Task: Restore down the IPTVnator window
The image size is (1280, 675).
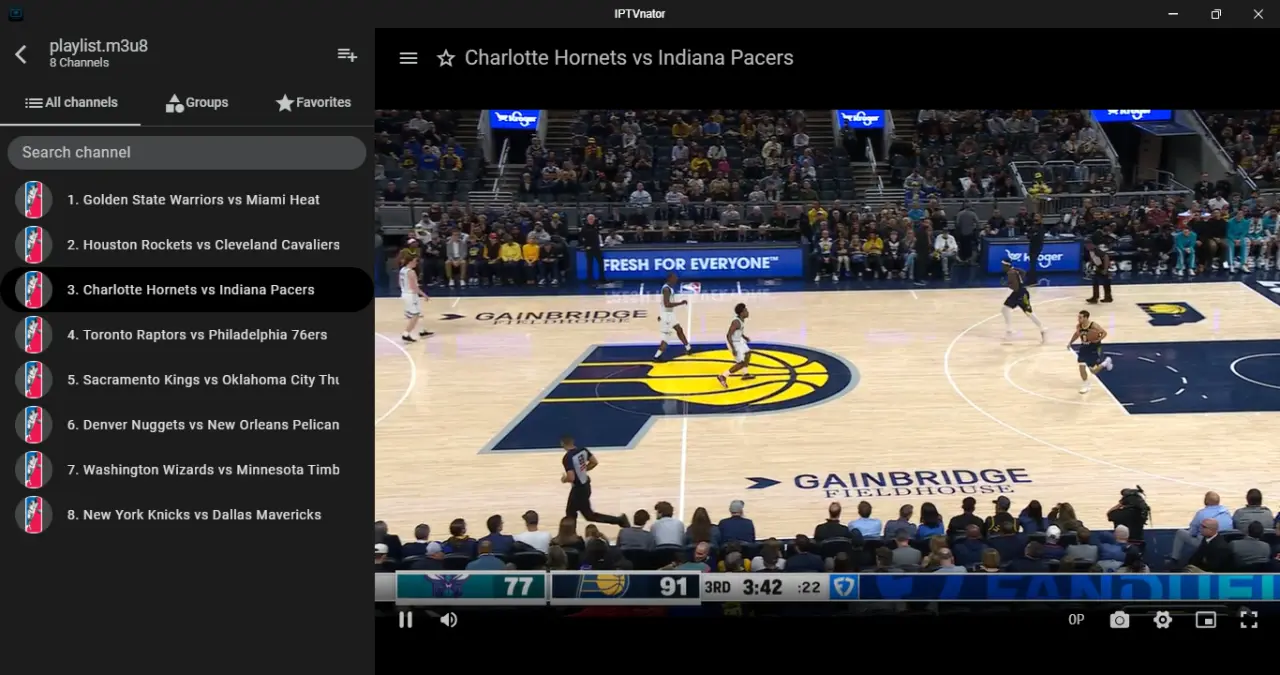Action: coord(1215,13)
